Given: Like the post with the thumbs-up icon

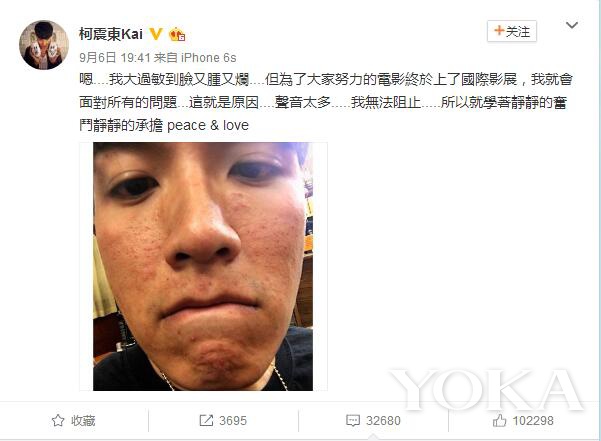Looking at the screenshot, I should click(x=499, y=420).
